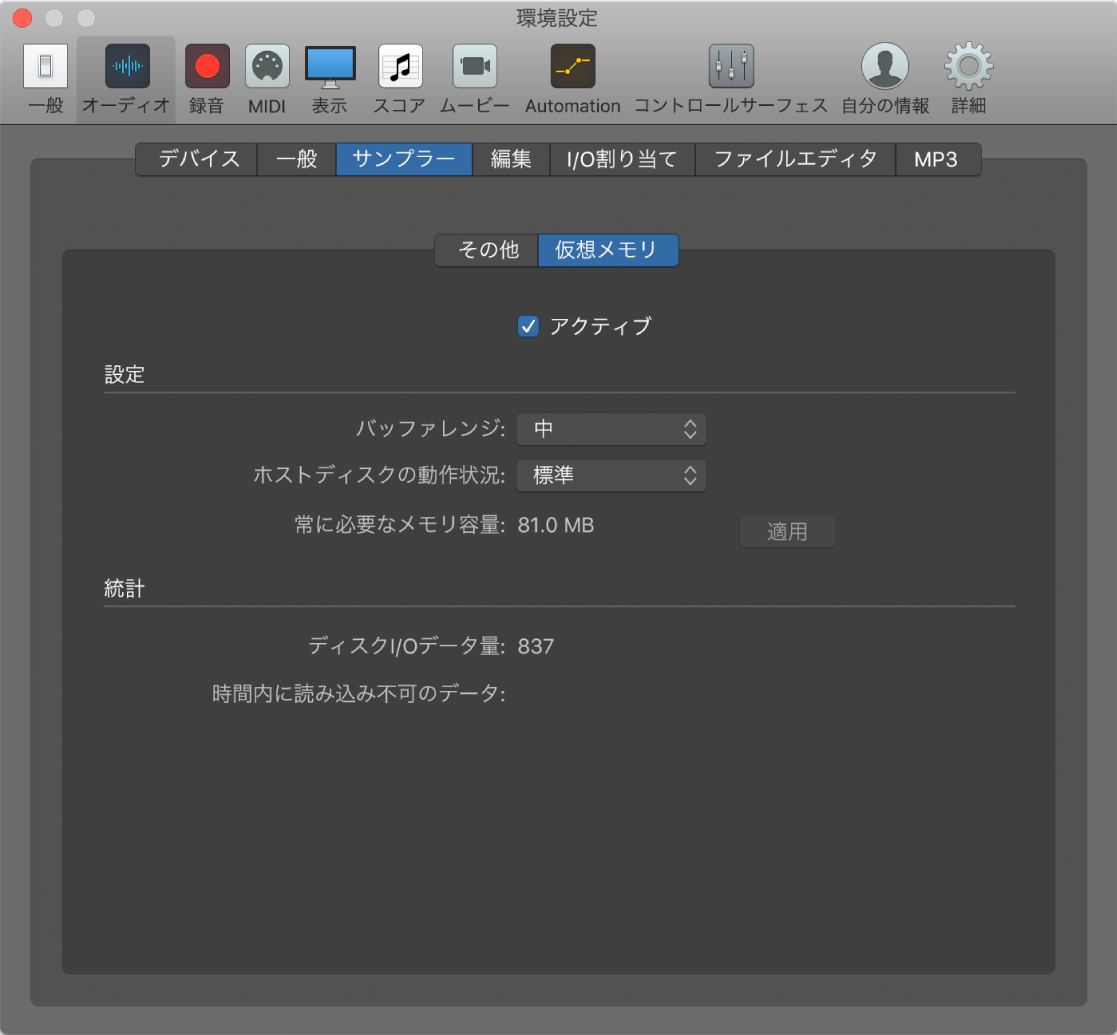Open the Control Surfaces preferences pane
The height and width of the screenshot is (1035, 1117).
729,78
